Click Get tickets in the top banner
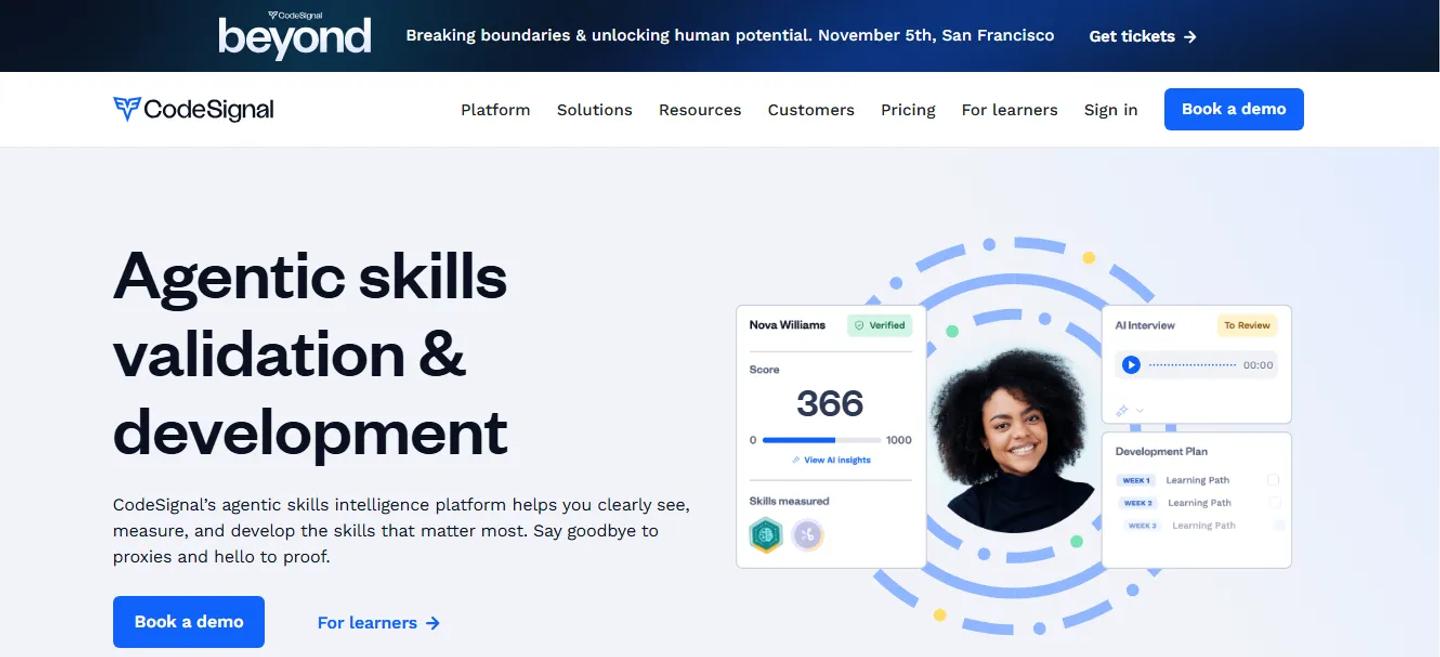 pos(1143,36)
